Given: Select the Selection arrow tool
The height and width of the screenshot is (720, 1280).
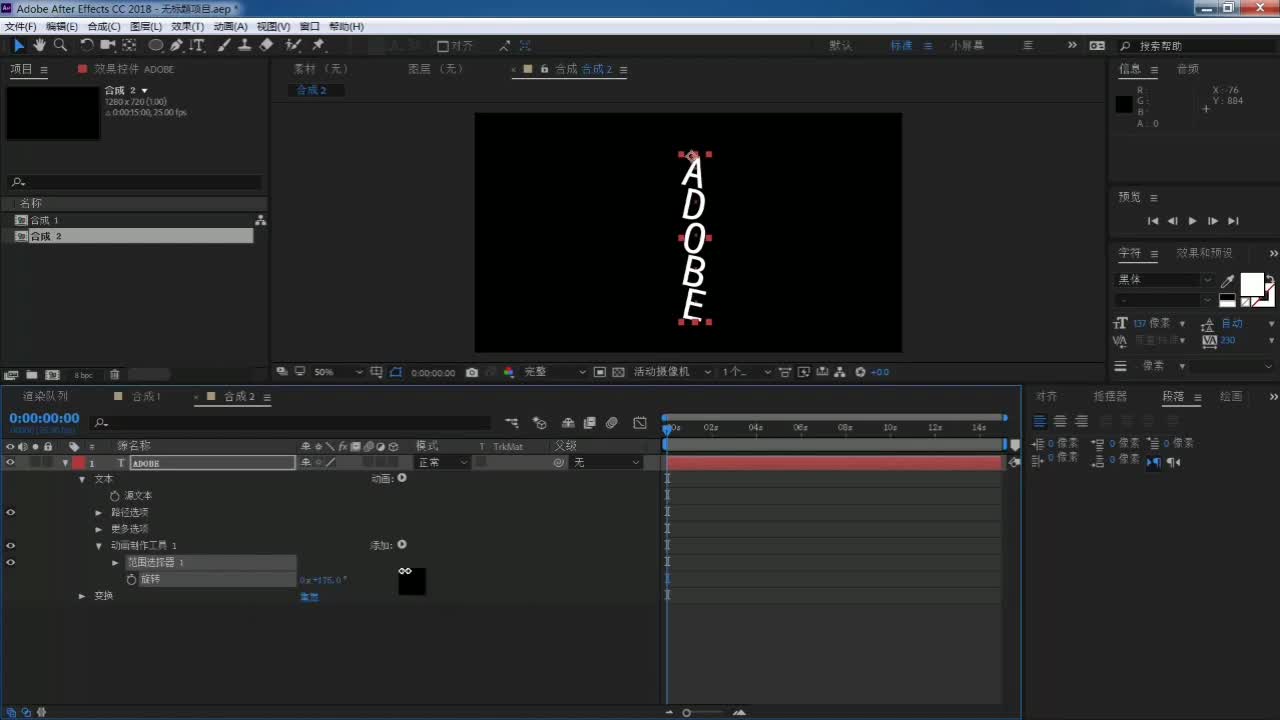Looking at the screenshot, I should 18,45.
